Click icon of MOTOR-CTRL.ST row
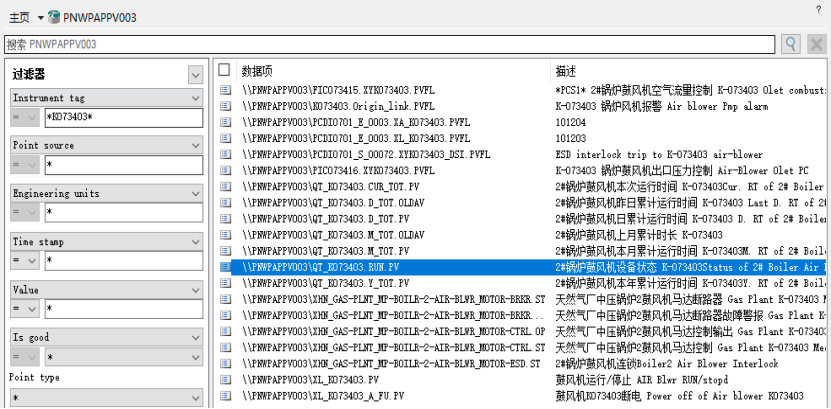Screen dimensions: 831x409 (226, 348)
